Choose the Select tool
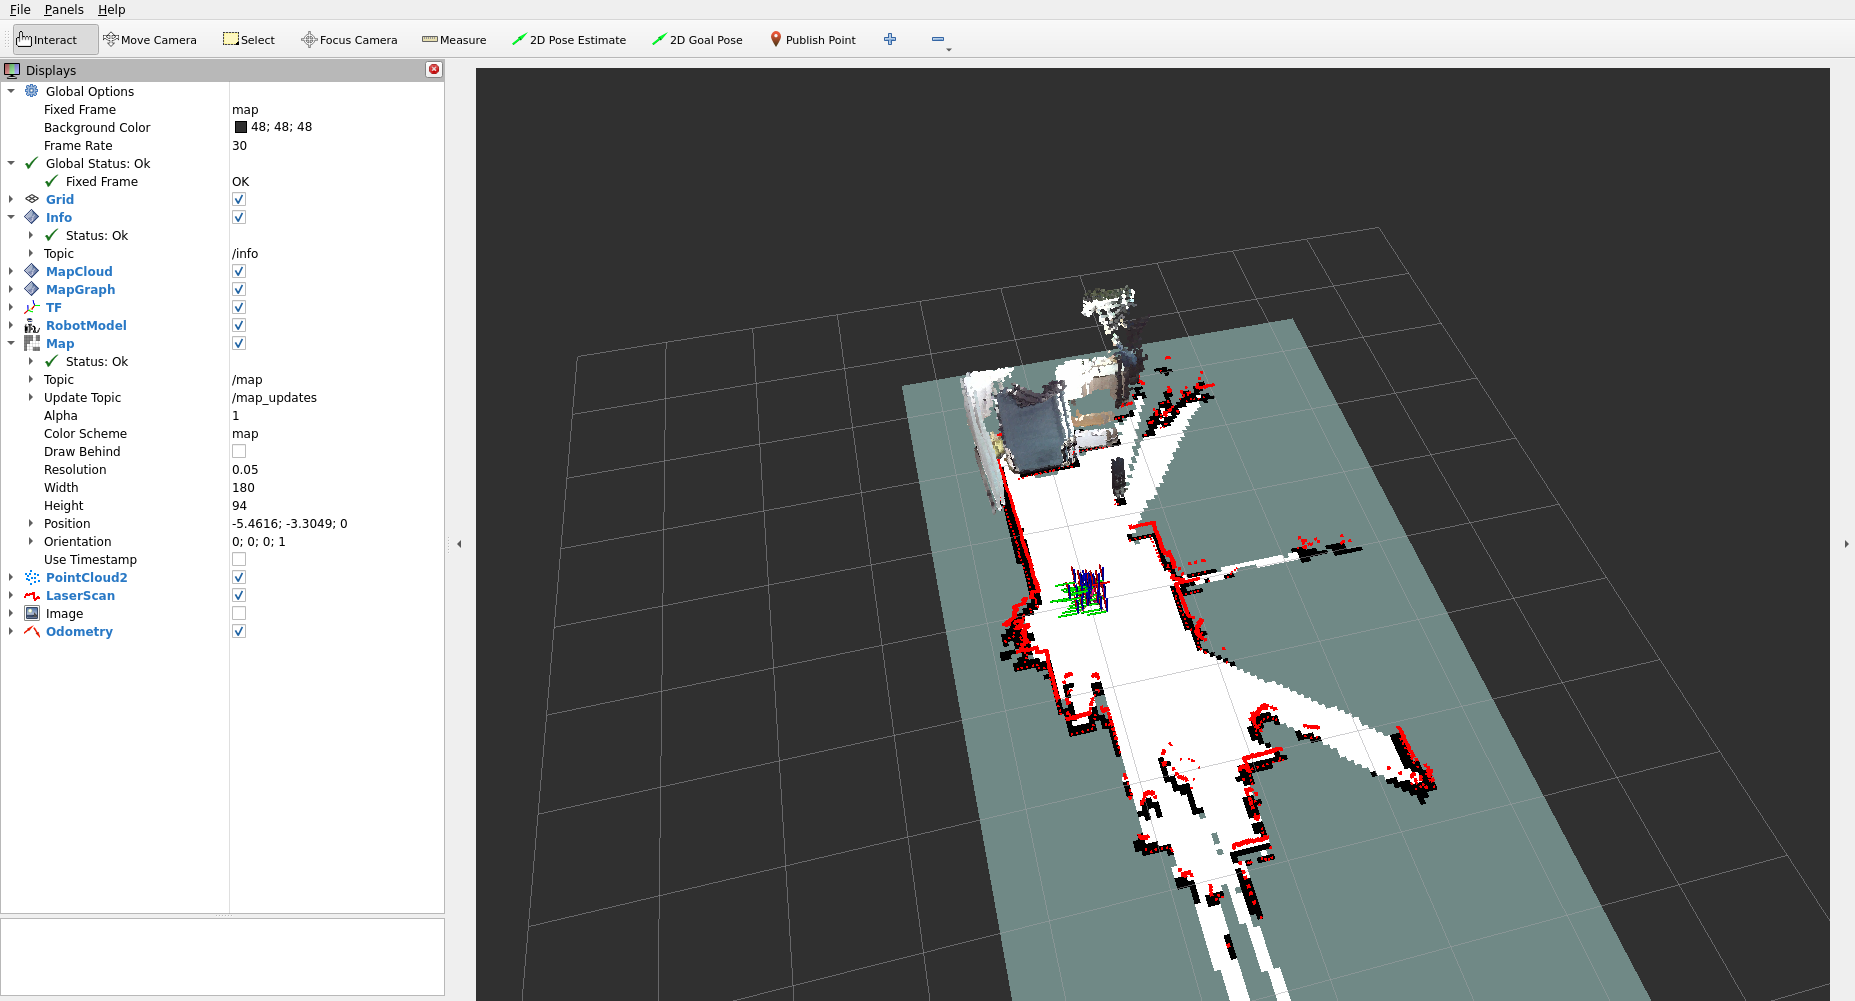 249,40
